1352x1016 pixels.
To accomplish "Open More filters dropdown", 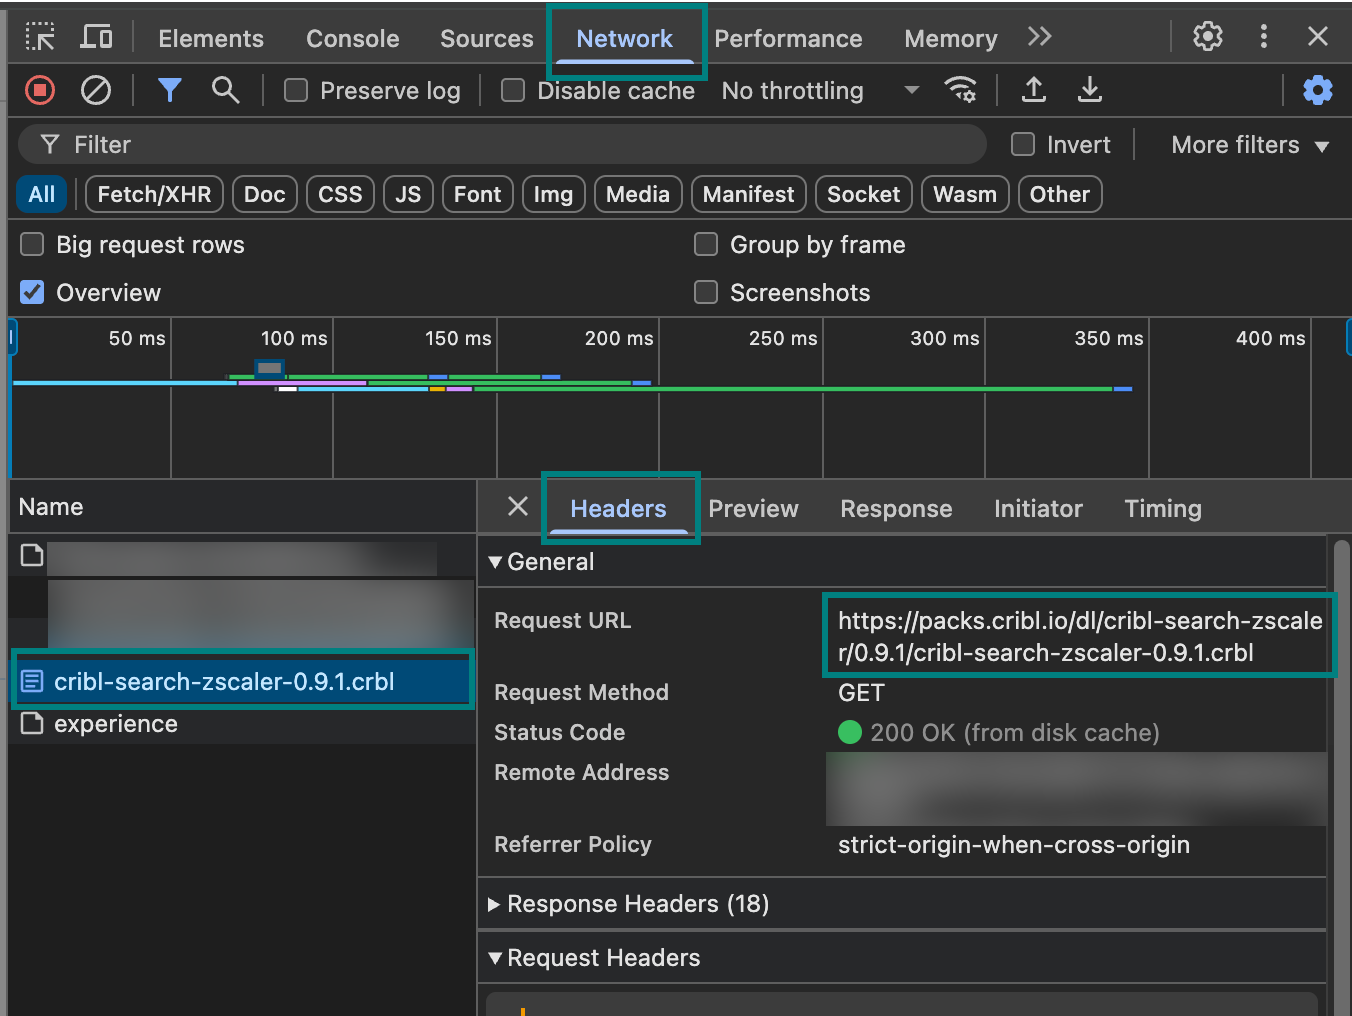I will pyautogui.click(x=1248, y=145).
